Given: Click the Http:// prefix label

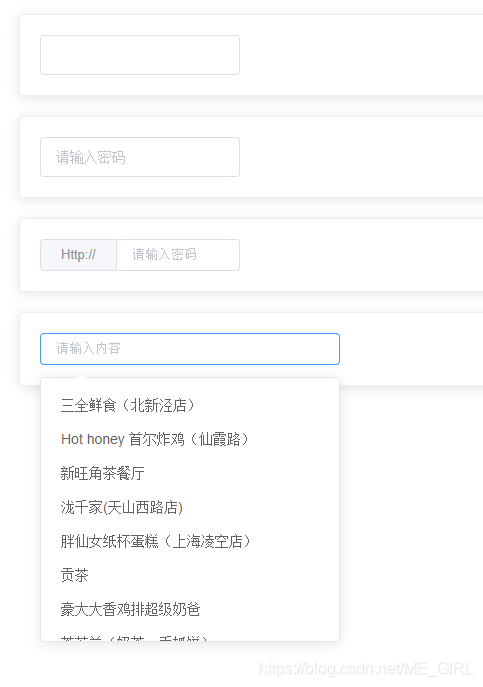Looking at the screenshot, I should tap(78, 255).
